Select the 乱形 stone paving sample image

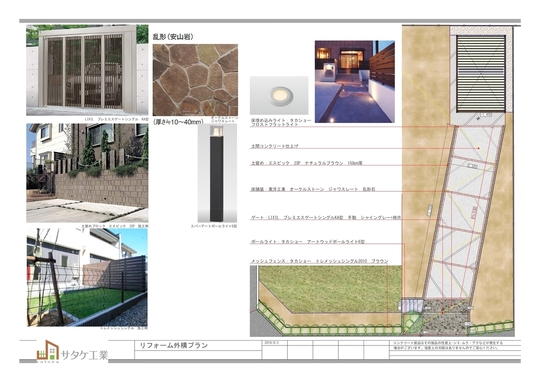coord(195,80)
